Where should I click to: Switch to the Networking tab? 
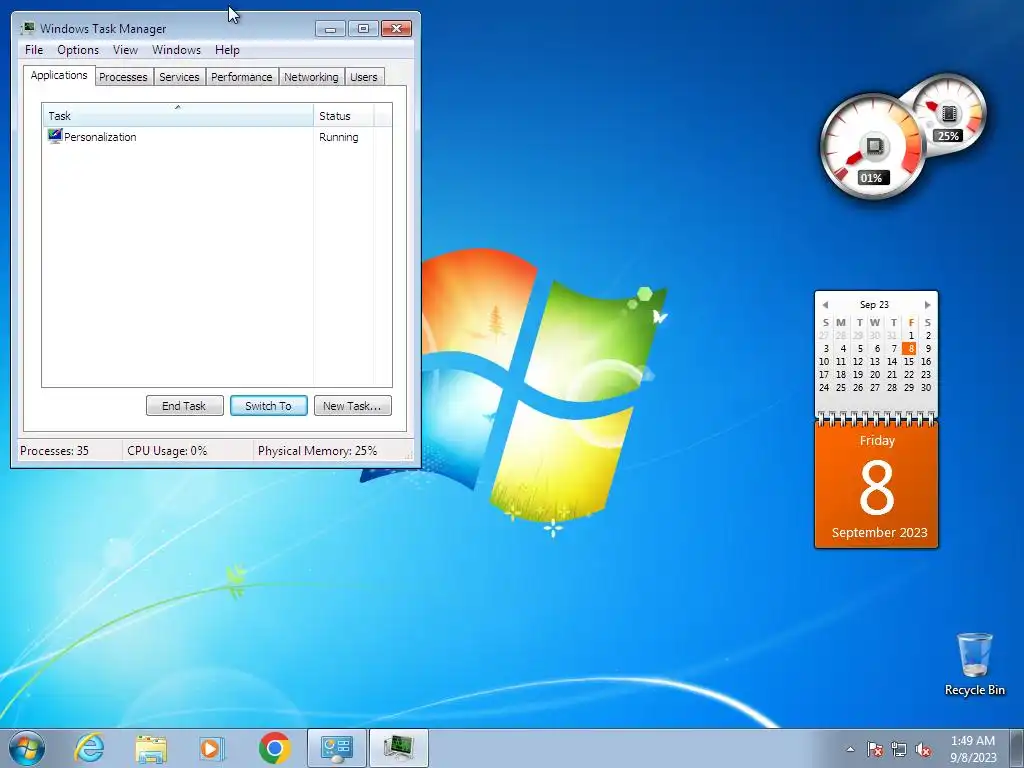311,77
